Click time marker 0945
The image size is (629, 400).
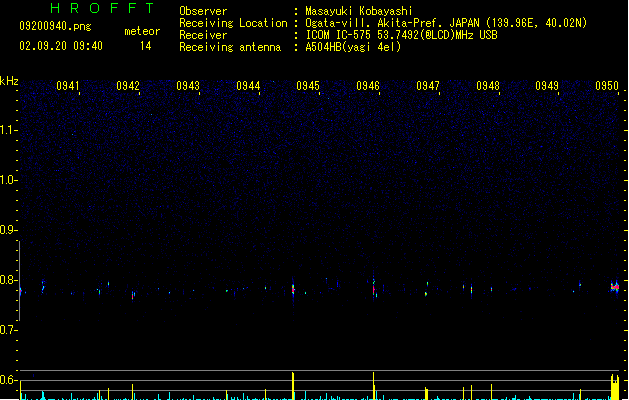(308, 86)
